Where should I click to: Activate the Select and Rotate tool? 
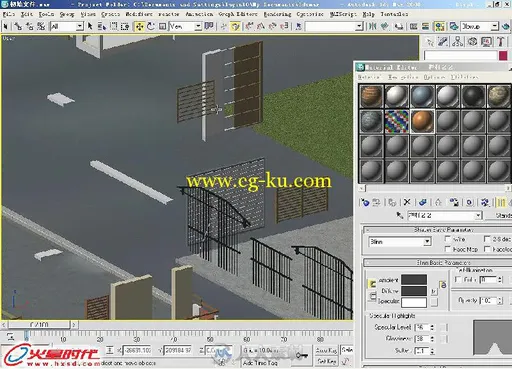point(151,26)
